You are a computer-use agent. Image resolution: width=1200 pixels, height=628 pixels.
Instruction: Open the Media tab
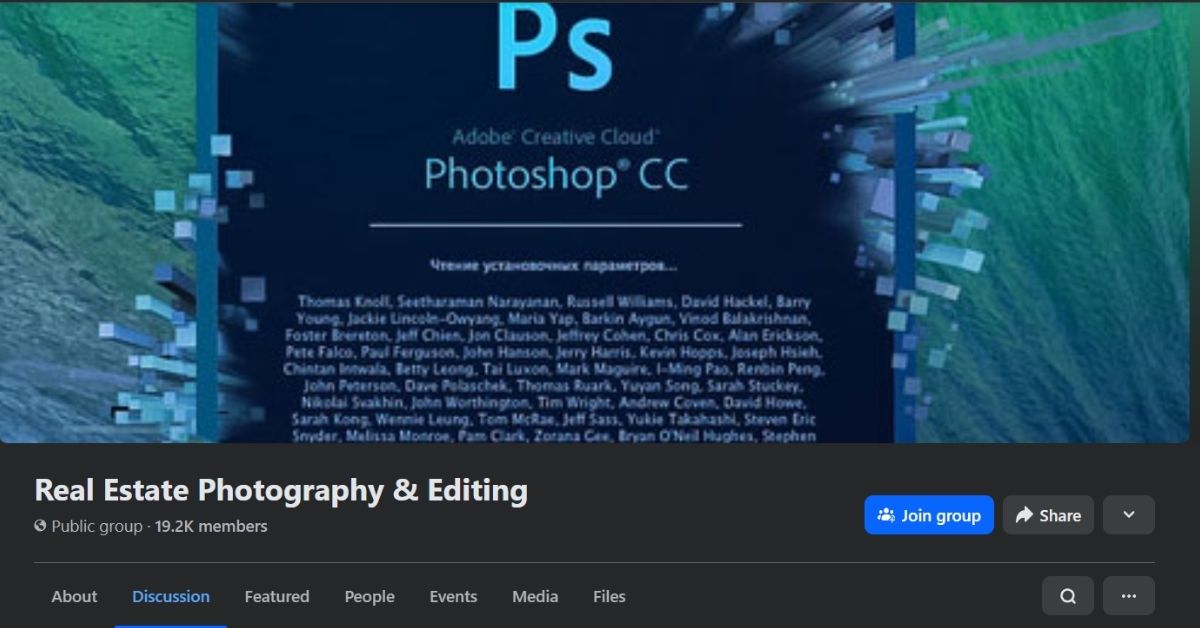tap(535, 597)
